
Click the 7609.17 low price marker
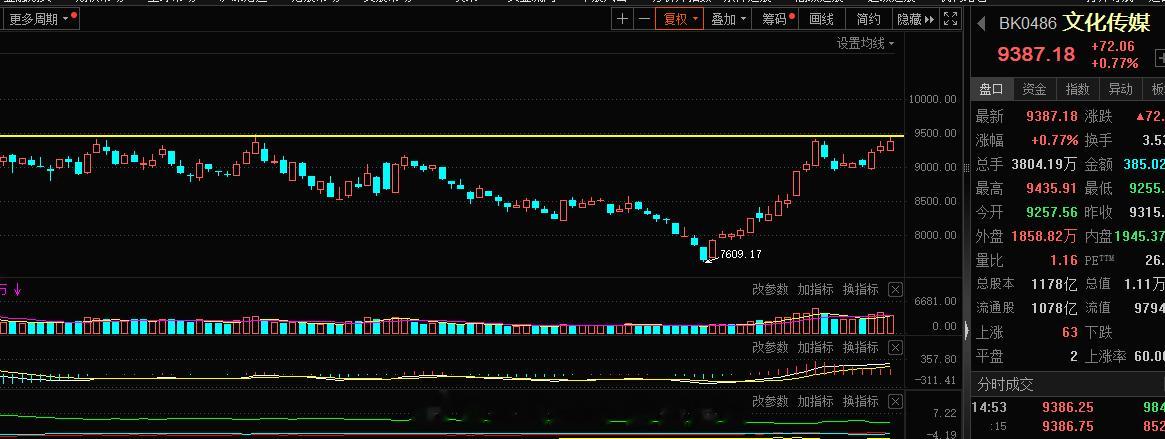click(x=741, y=254)
